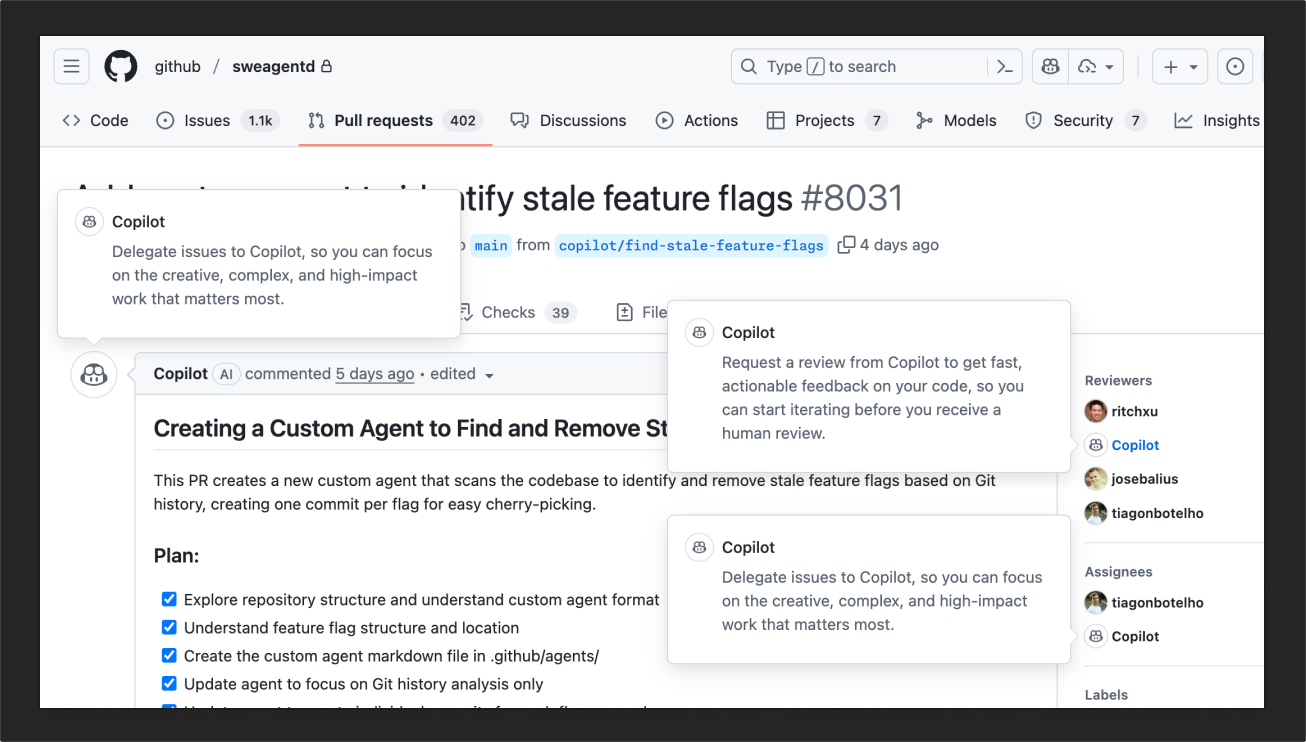Open the Copilot comment author link
The image size is (1306, 742).
(x=181, y=374)
